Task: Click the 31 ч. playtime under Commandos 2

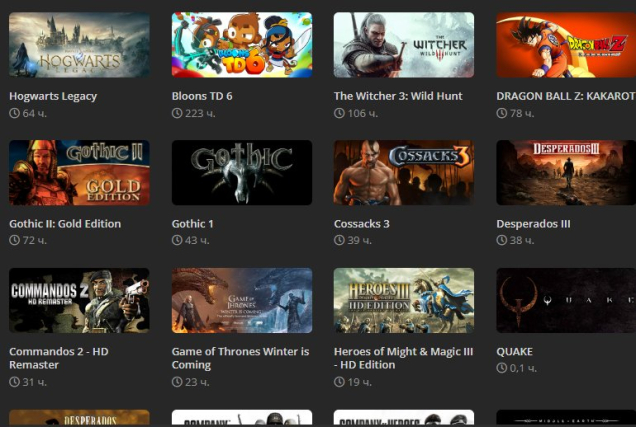Action: (x=34, y=382)
